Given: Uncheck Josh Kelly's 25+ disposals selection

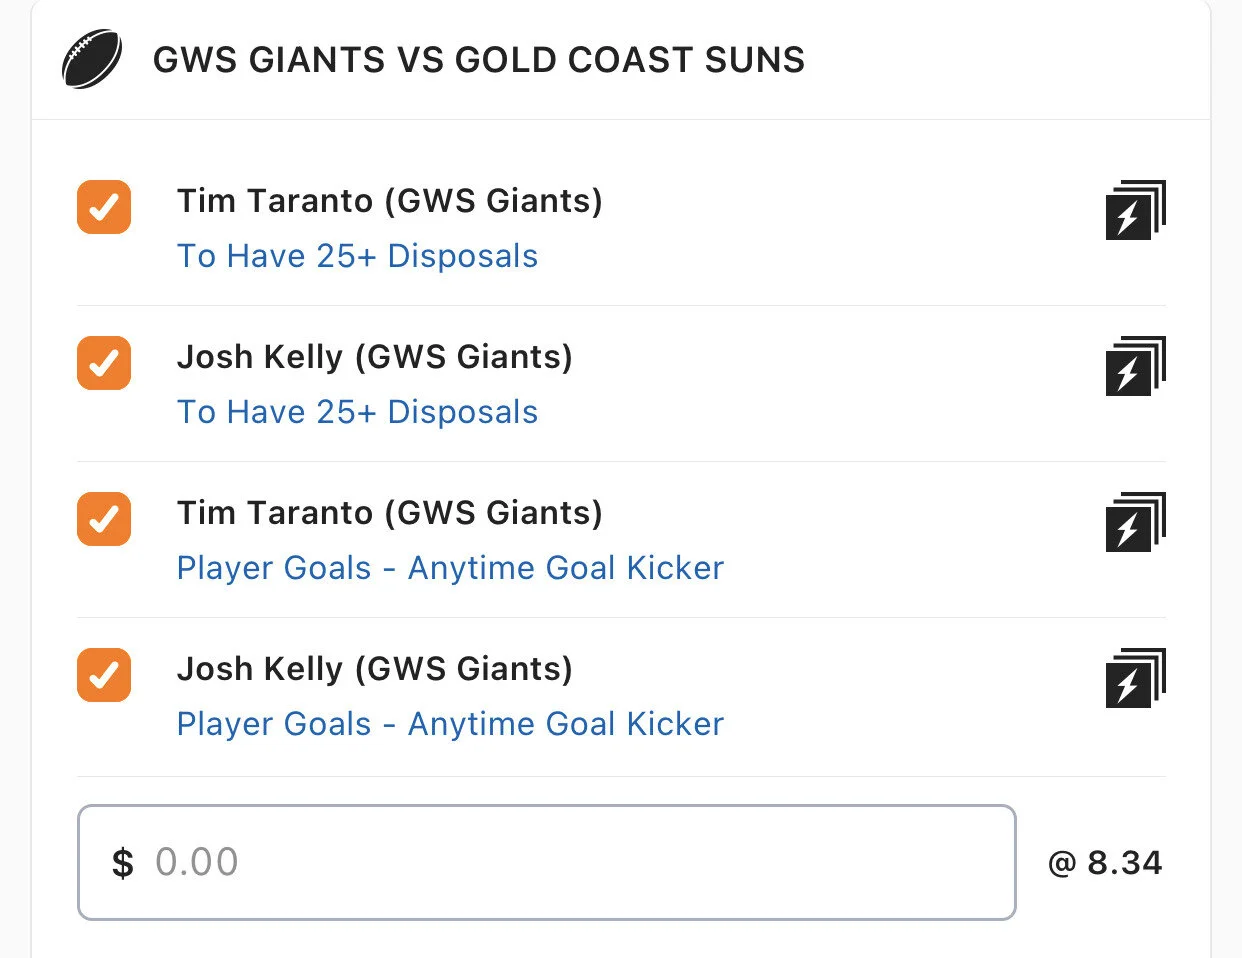Looking at the screenshot, I should pyautogui.click(x=104, y=363).
